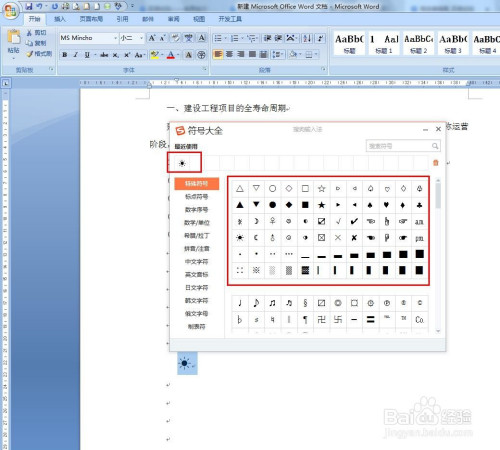The height and width of the screenshot is (450, 500).
Task: Switch to the 页面布局 ribbon tab
Action: pos(91,19)
